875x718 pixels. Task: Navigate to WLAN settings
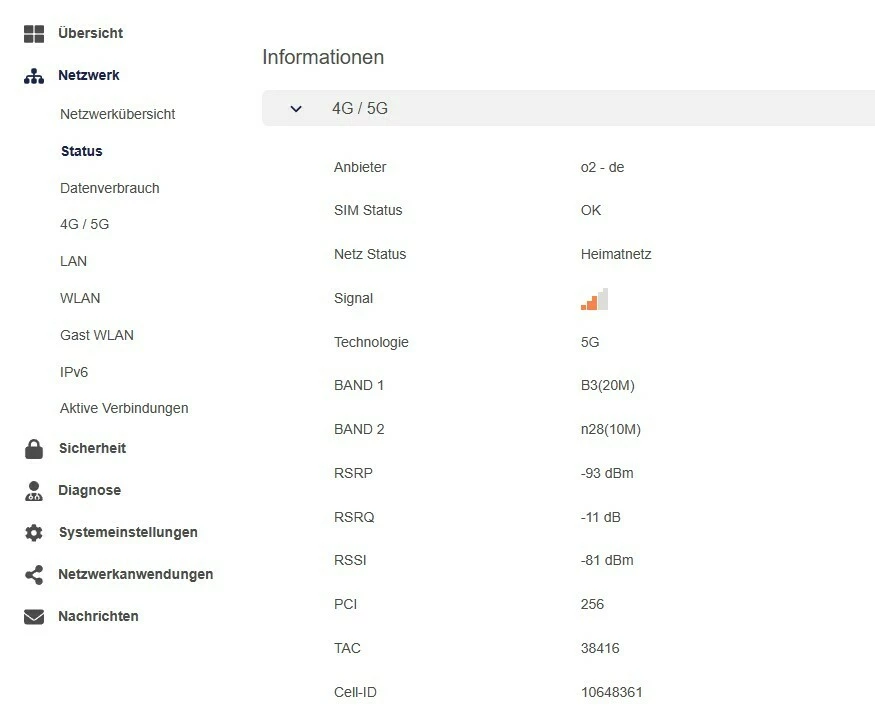point(80,298)
